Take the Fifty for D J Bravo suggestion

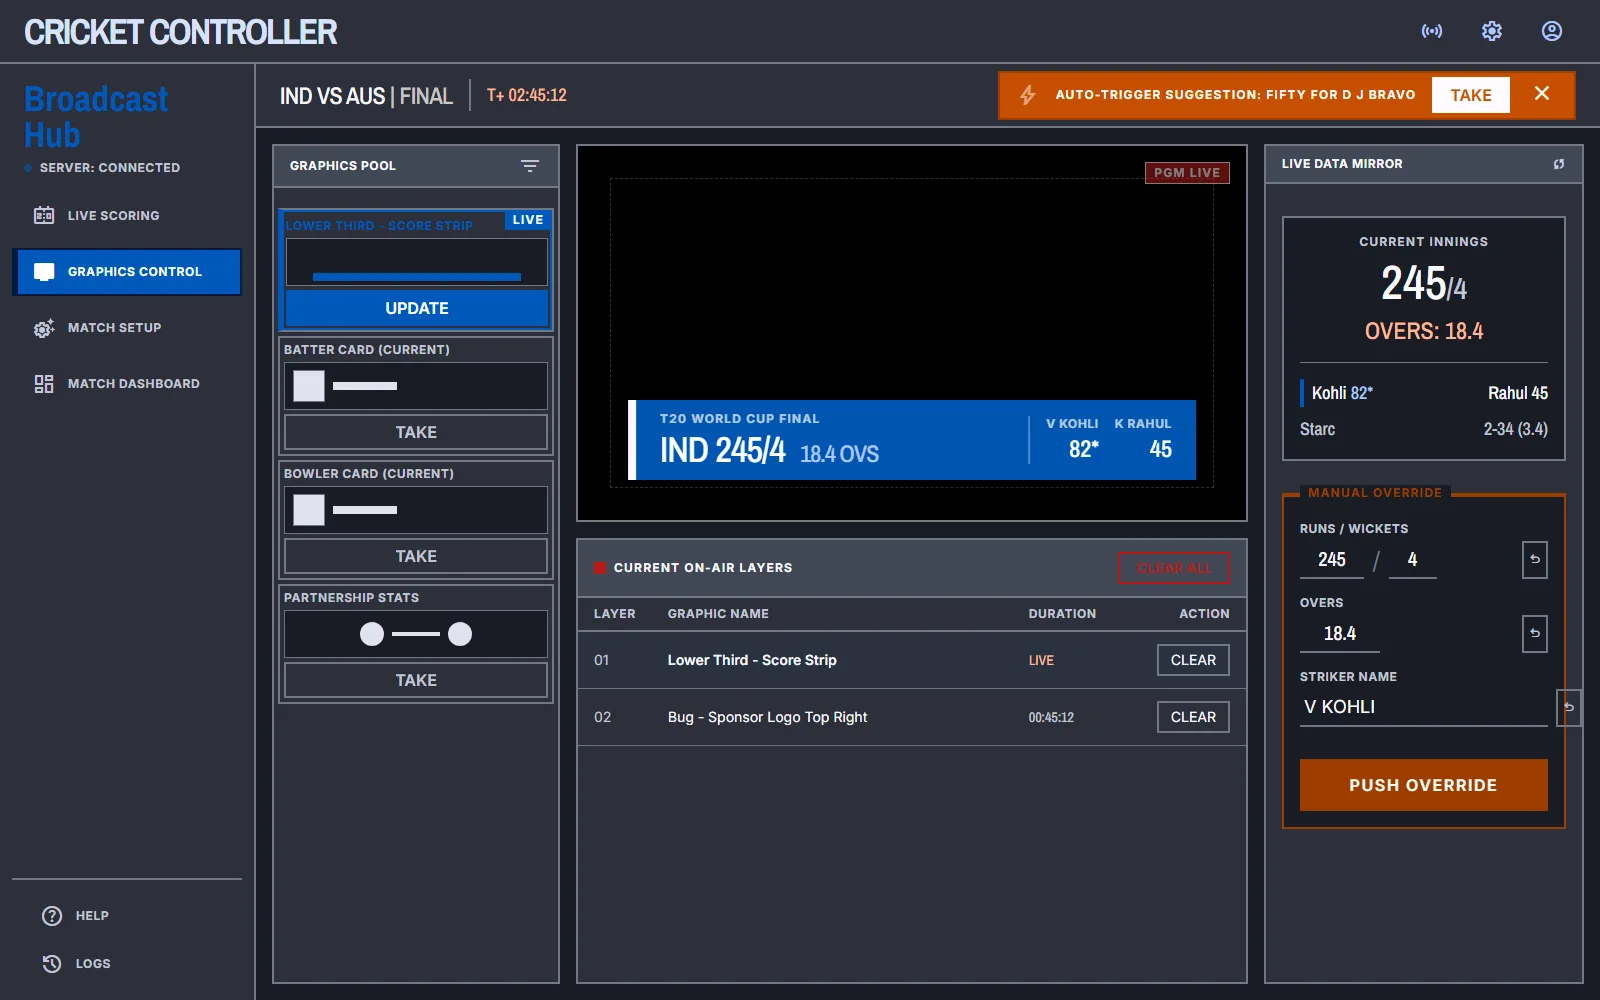tap(1471, 95)
